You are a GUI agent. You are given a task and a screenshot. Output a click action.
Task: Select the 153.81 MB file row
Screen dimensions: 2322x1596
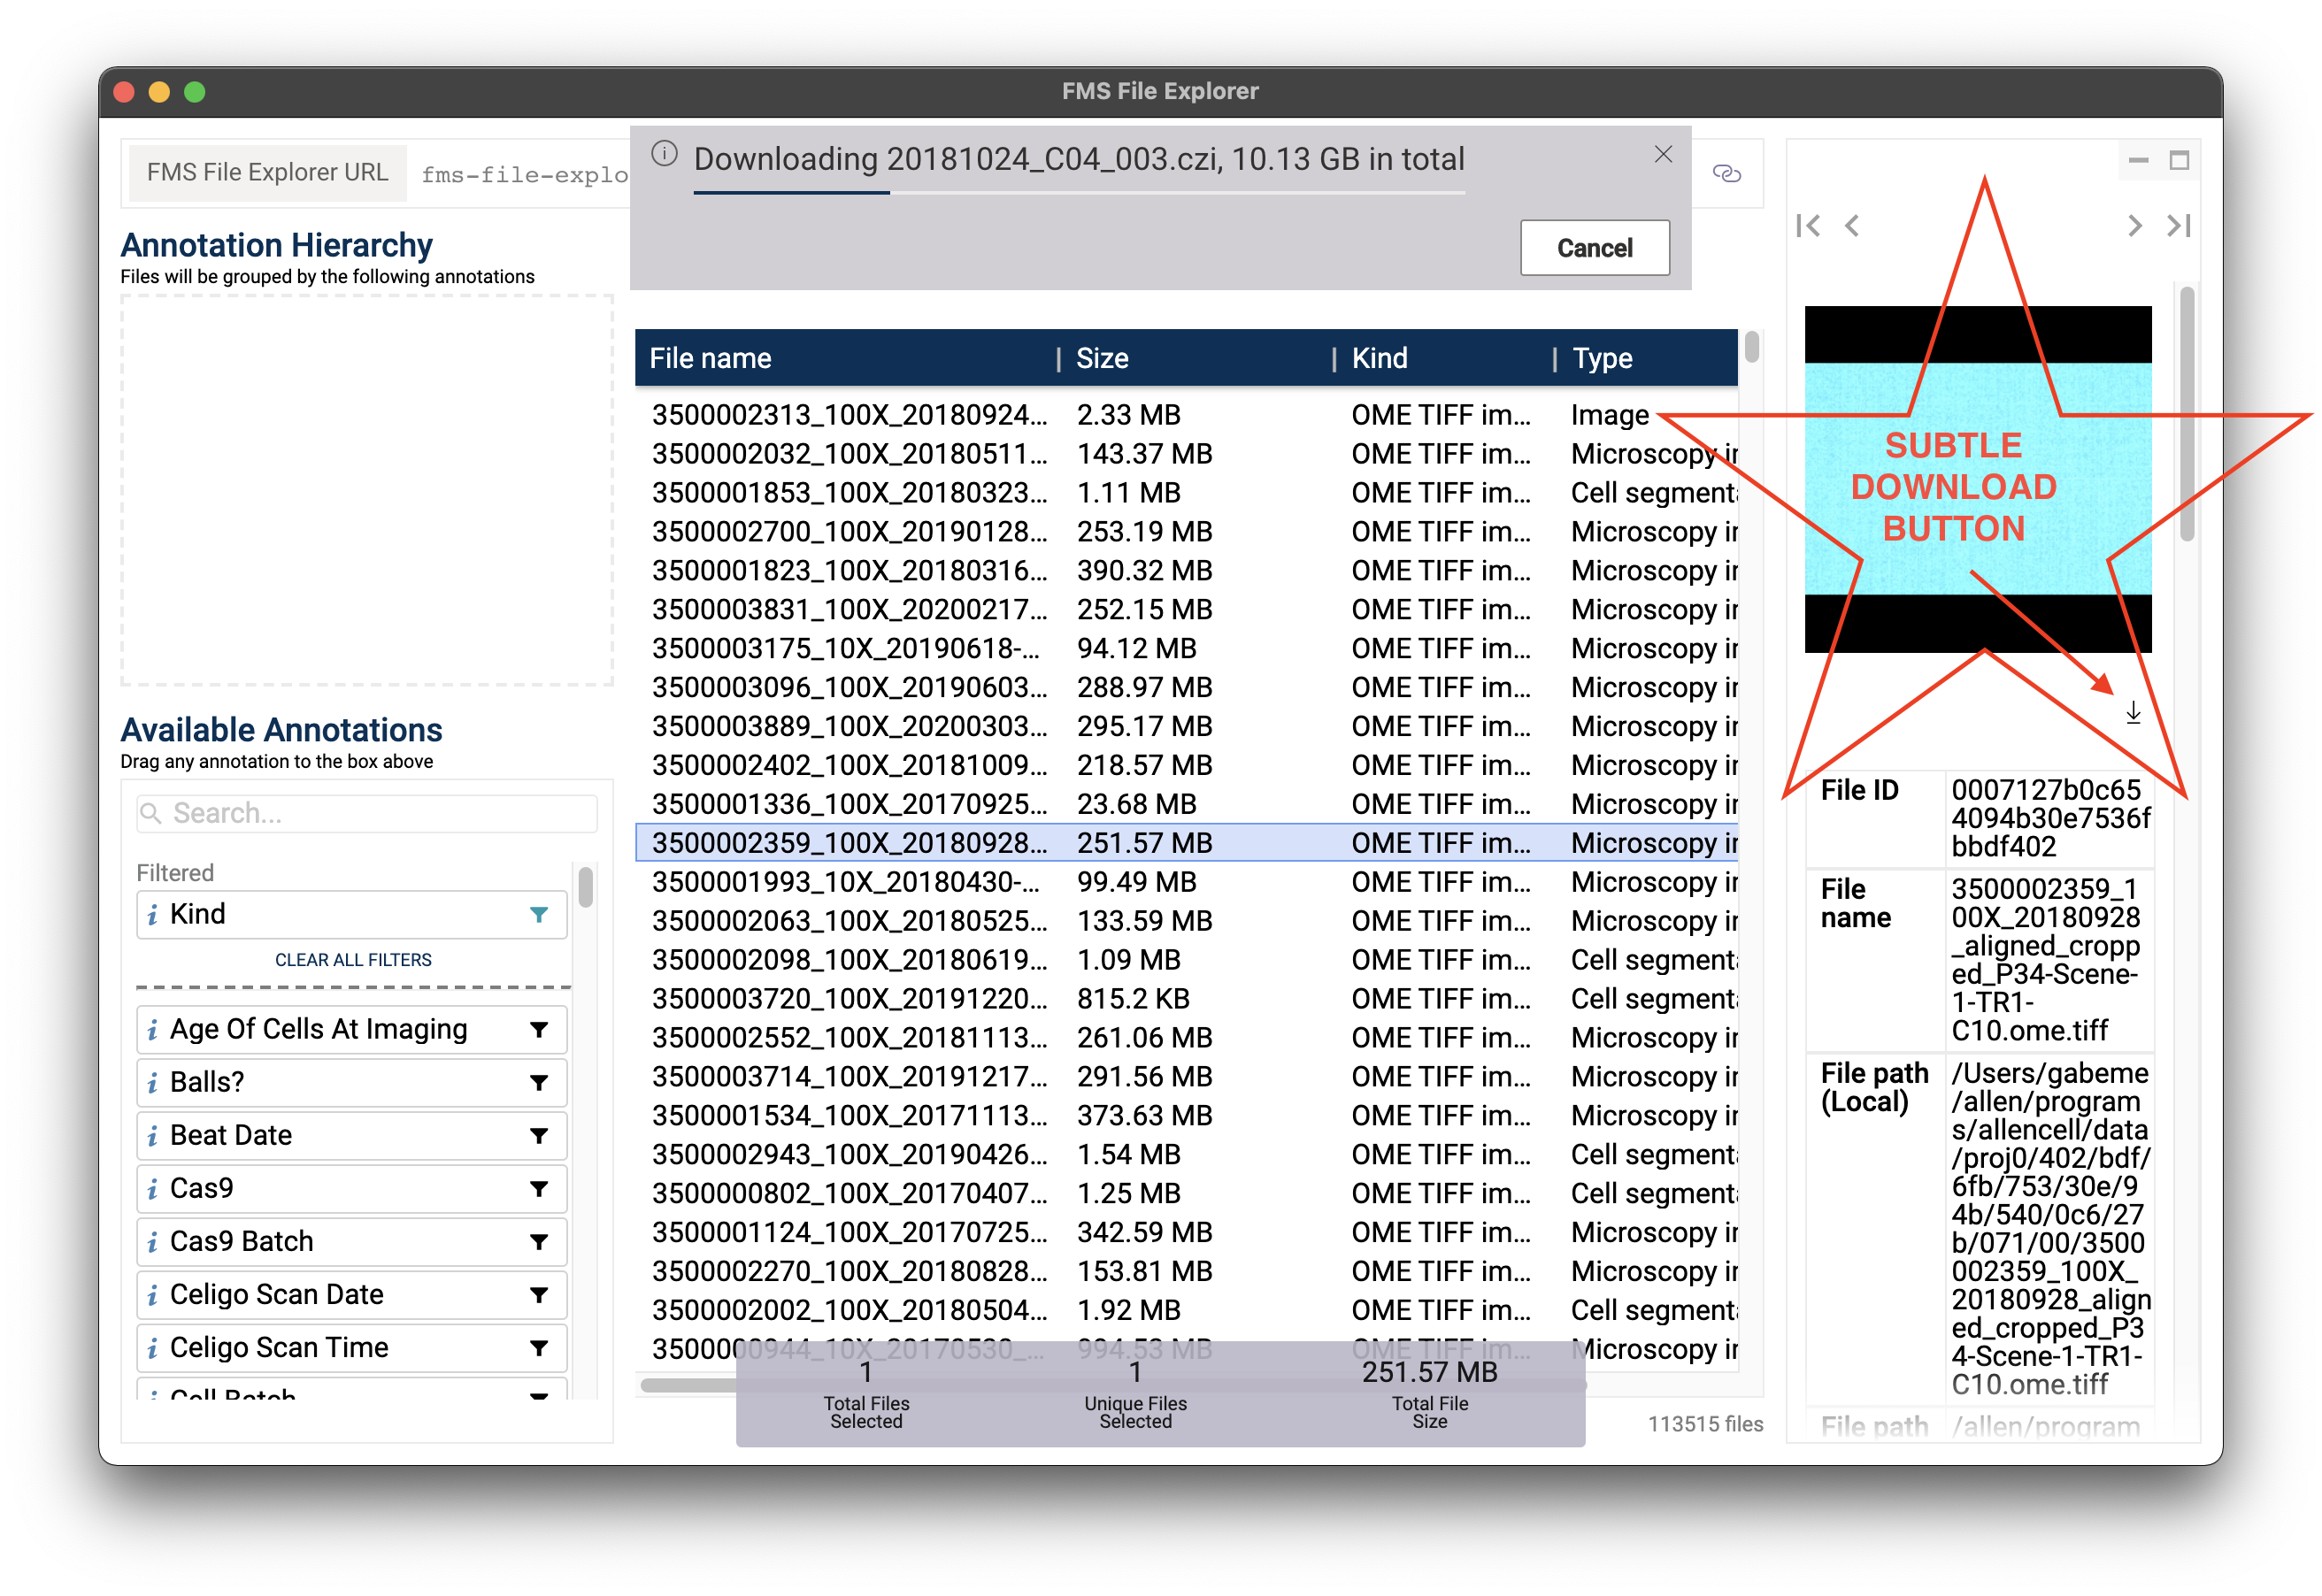[1186, 1272]
